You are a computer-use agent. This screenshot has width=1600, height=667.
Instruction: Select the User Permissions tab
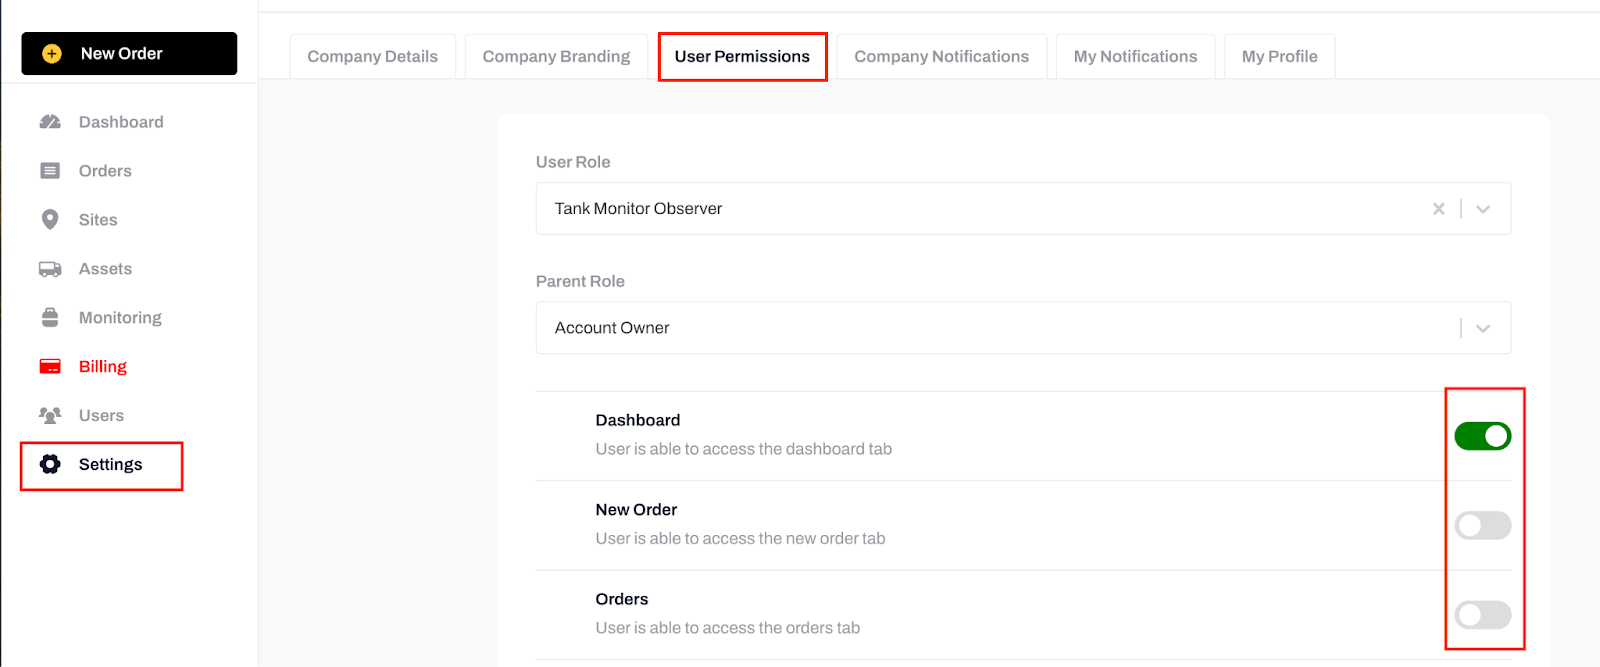(x=742, y=56)
